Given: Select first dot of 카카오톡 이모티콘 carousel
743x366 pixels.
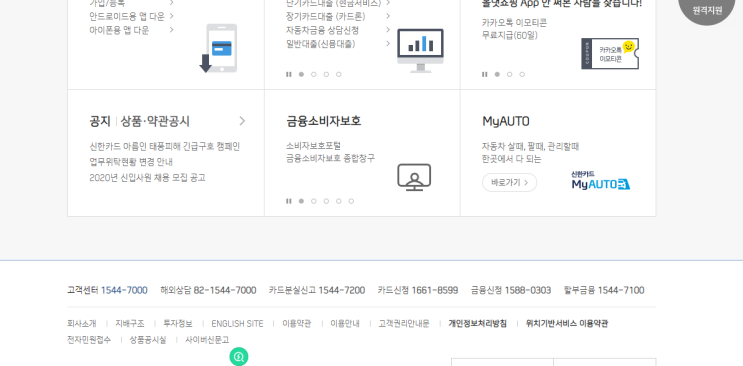Looking at the screenshot, I should point(497,74).
